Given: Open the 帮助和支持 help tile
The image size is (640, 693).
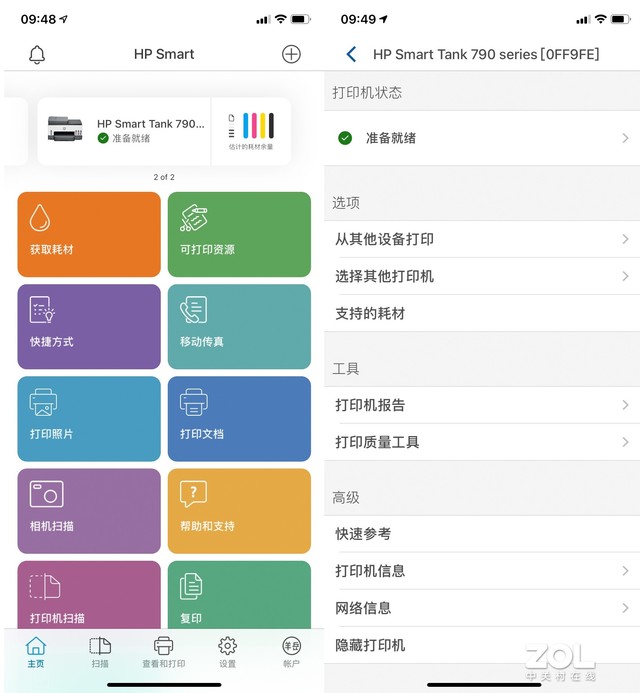Looking at the screenshot, I should [x=239, y=511].
